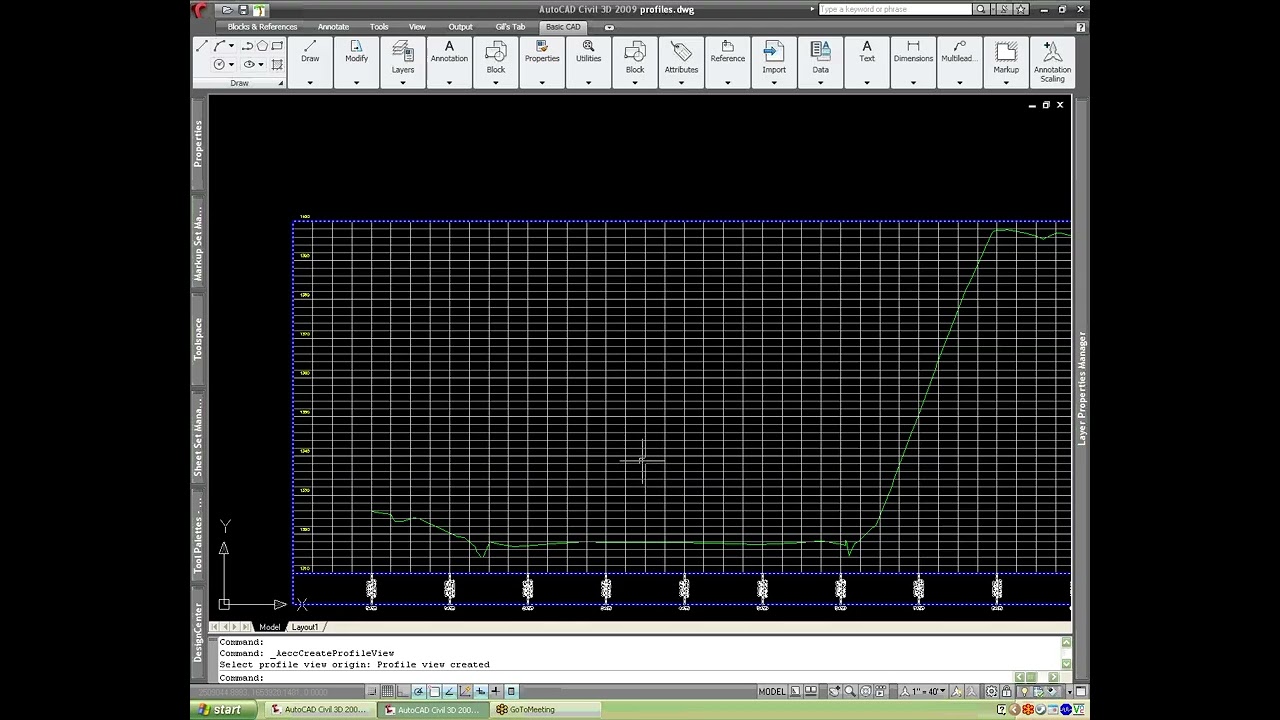Select the Line tool in Draw panel
The height and width of the screenshot is (720, 1280).
(x=202, y=46)
